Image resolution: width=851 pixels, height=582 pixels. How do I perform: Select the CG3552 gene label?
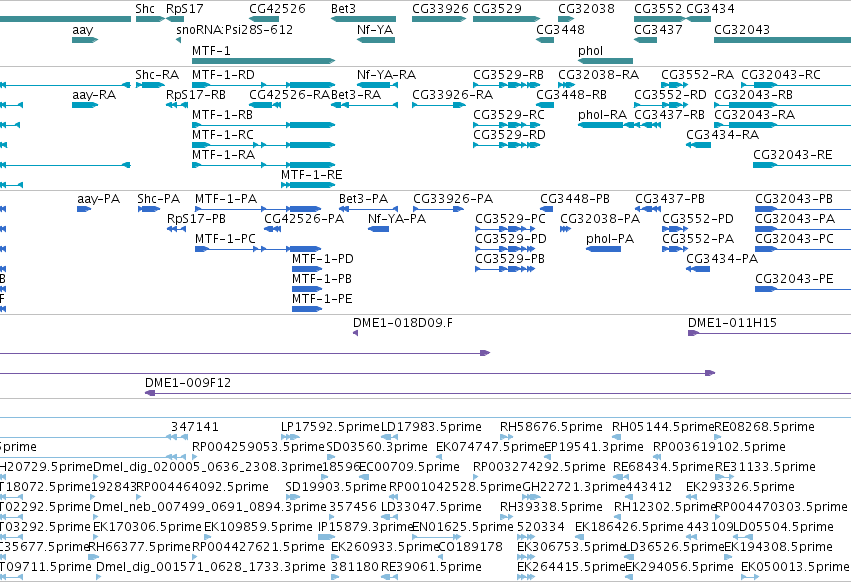[x=658, y=9]
